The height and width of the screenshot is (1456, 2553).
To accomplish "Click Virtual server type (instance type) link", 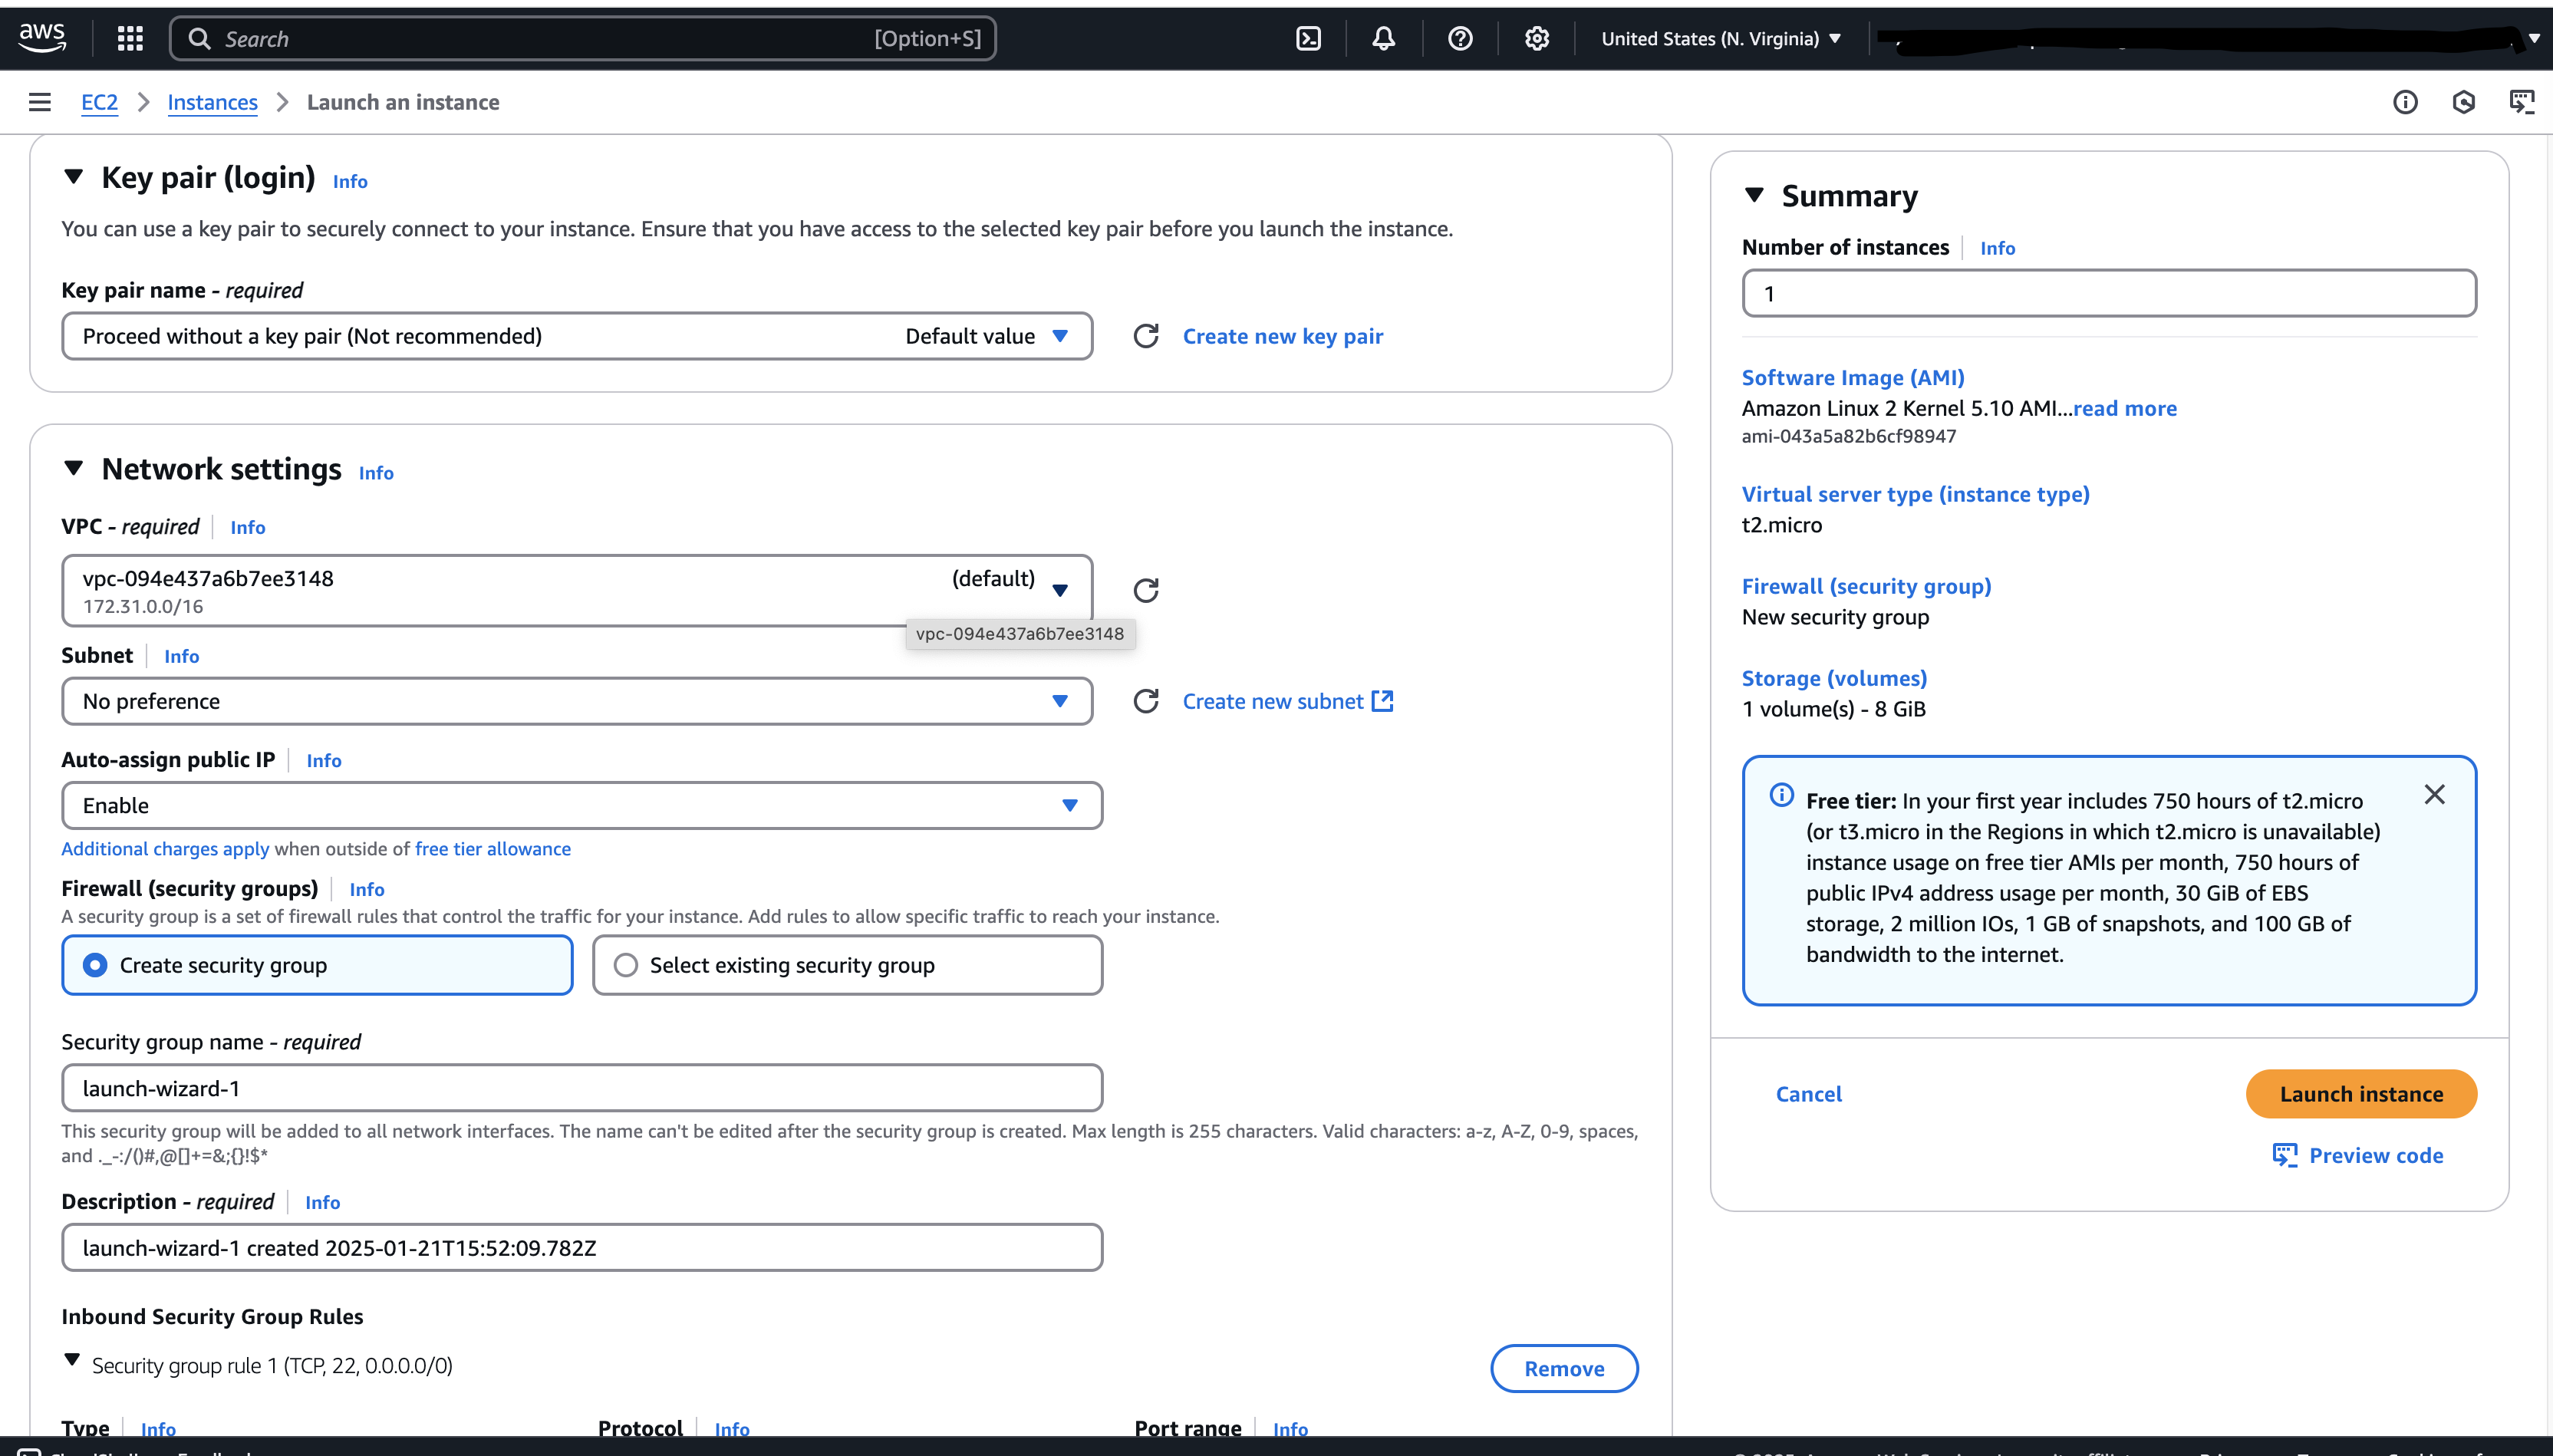I will 1915,494.
